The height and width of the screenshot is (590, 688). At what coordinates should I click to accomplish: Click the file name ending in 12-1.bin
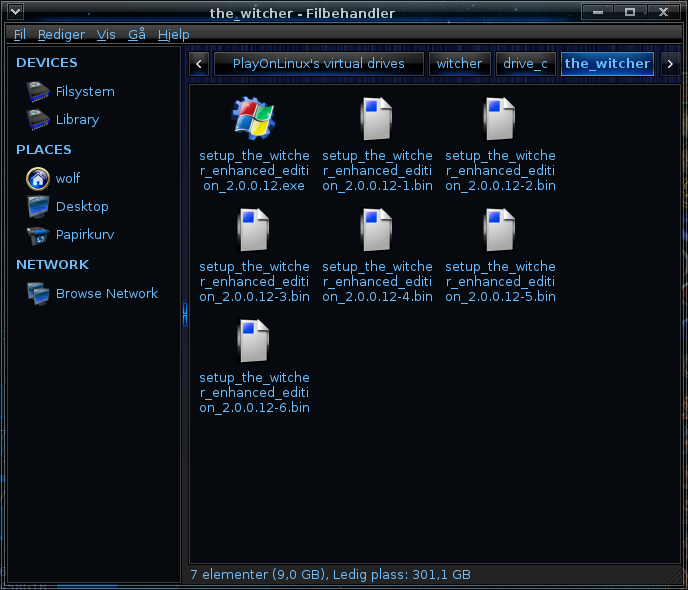coord(377,171)
